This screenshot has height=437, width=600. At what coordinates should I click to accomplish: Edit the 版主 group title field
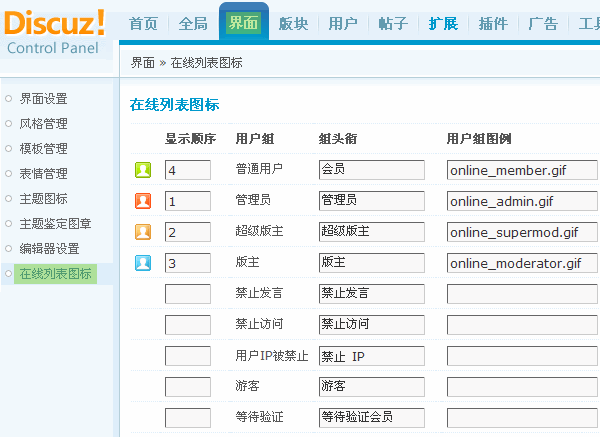point(372,263)
